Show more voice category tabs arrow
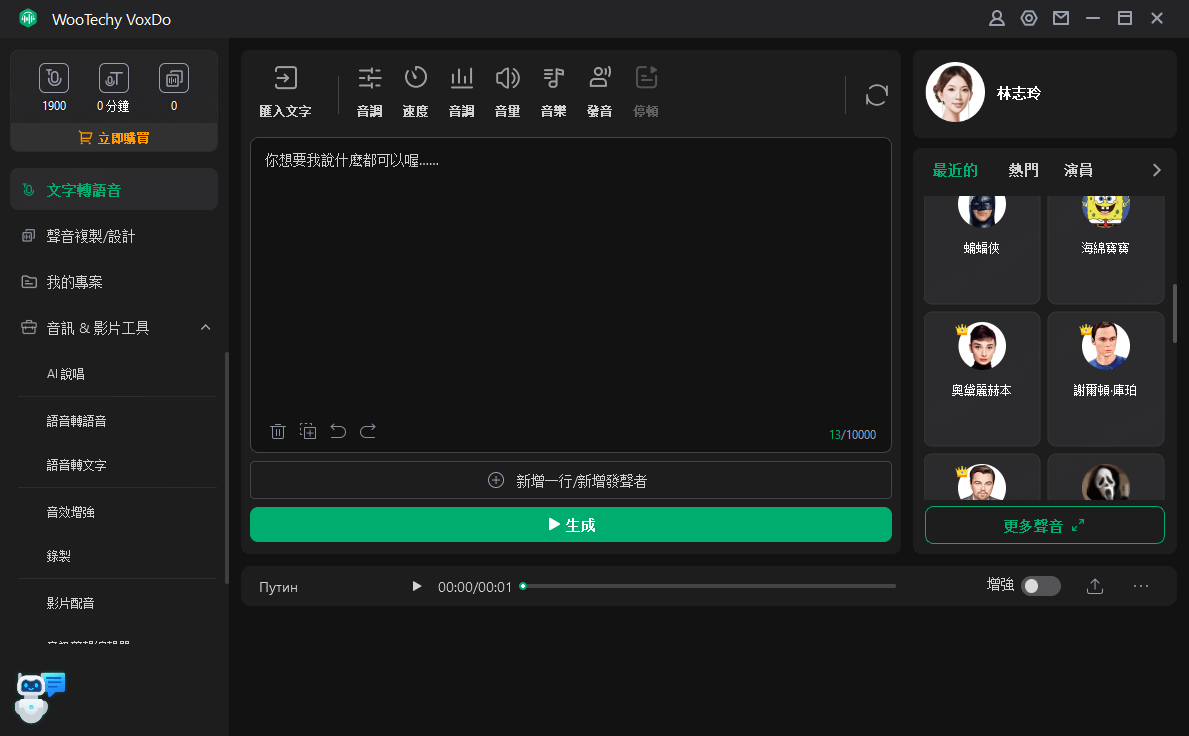 pos(1156,170)
